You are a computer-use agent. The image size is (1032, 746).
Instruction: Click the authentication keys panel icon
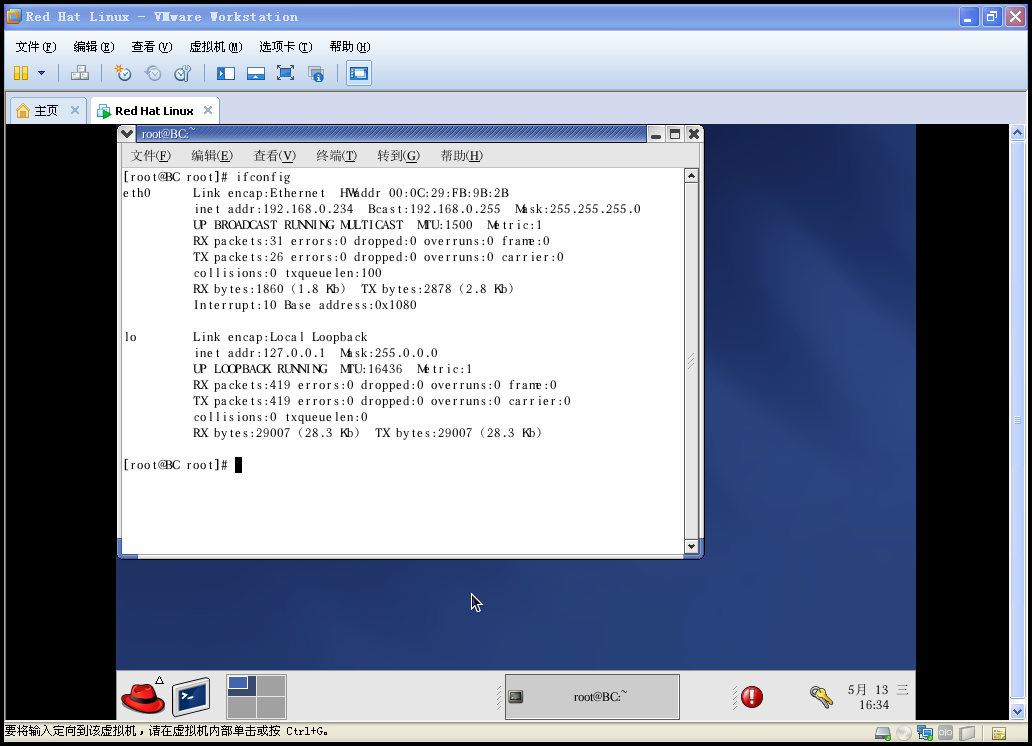[x=821, y=697]
